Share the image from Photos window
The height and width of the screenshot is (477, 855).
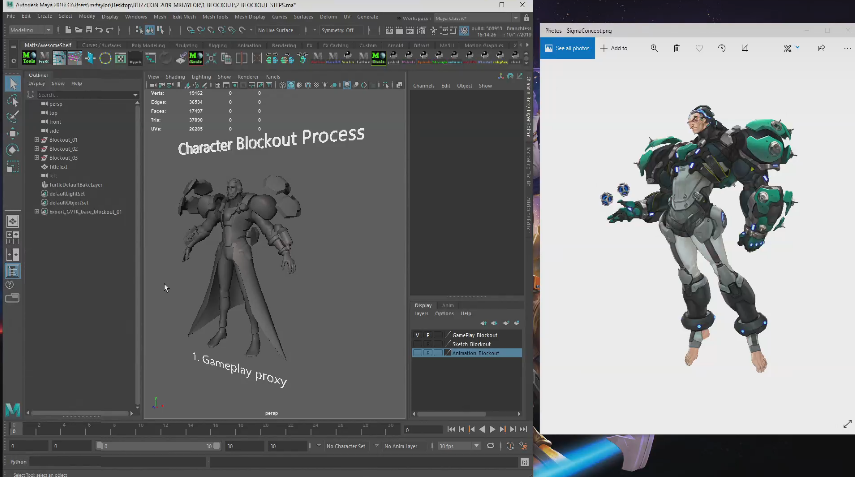(x=821, y=48)
